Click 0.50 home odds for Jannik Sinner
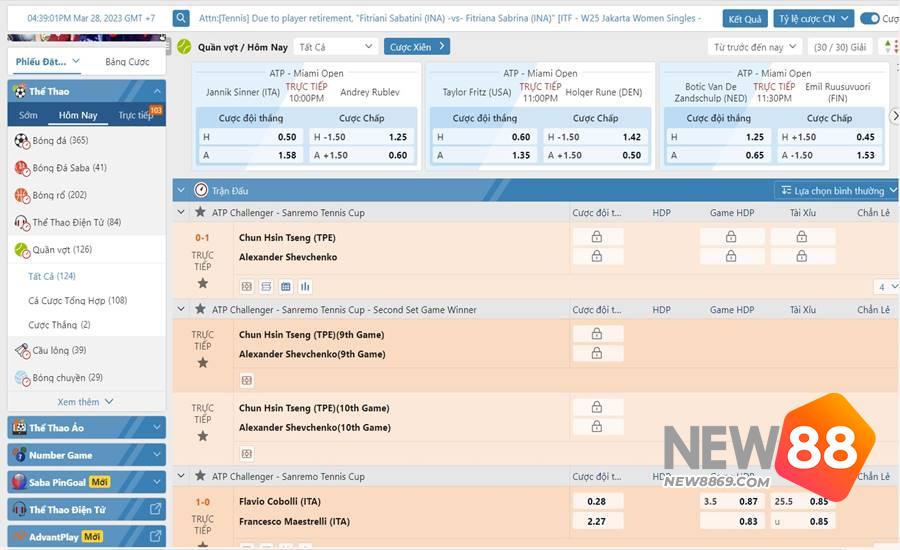This screenshot has width=900, height=550. click(251, 137)
